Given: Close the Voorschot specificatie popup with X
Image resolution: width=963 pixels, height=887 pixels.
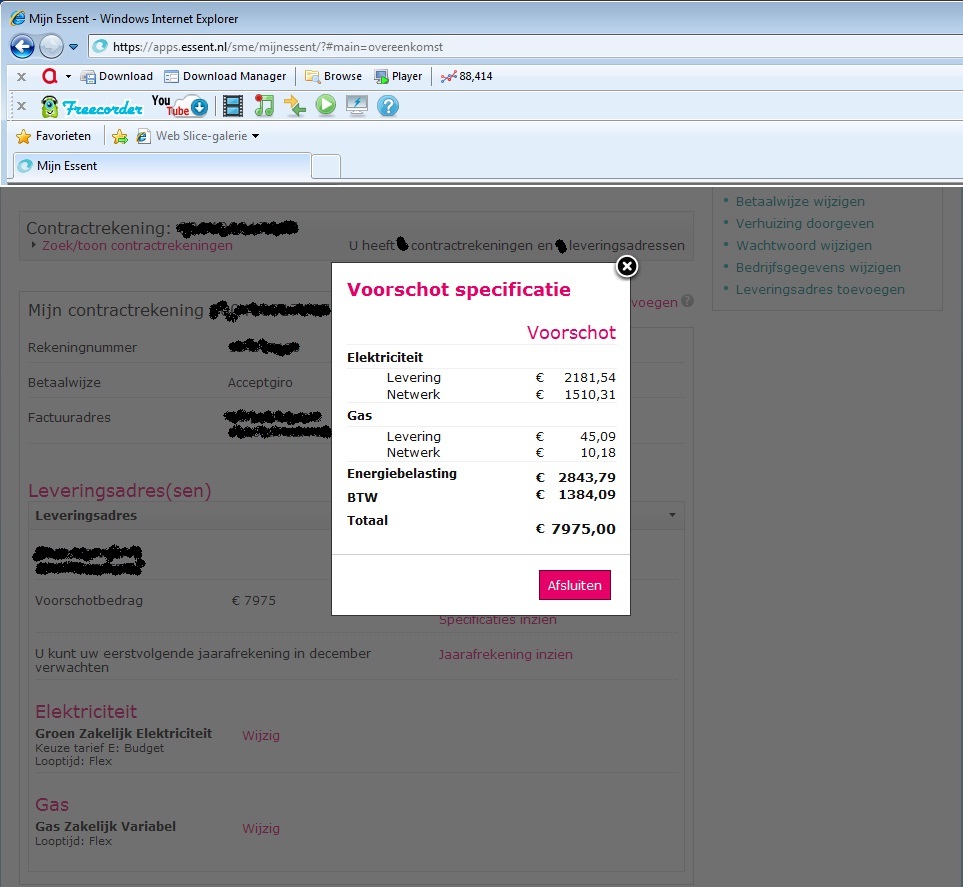Looking at the screenshot, I should click(x=626, y=266).
